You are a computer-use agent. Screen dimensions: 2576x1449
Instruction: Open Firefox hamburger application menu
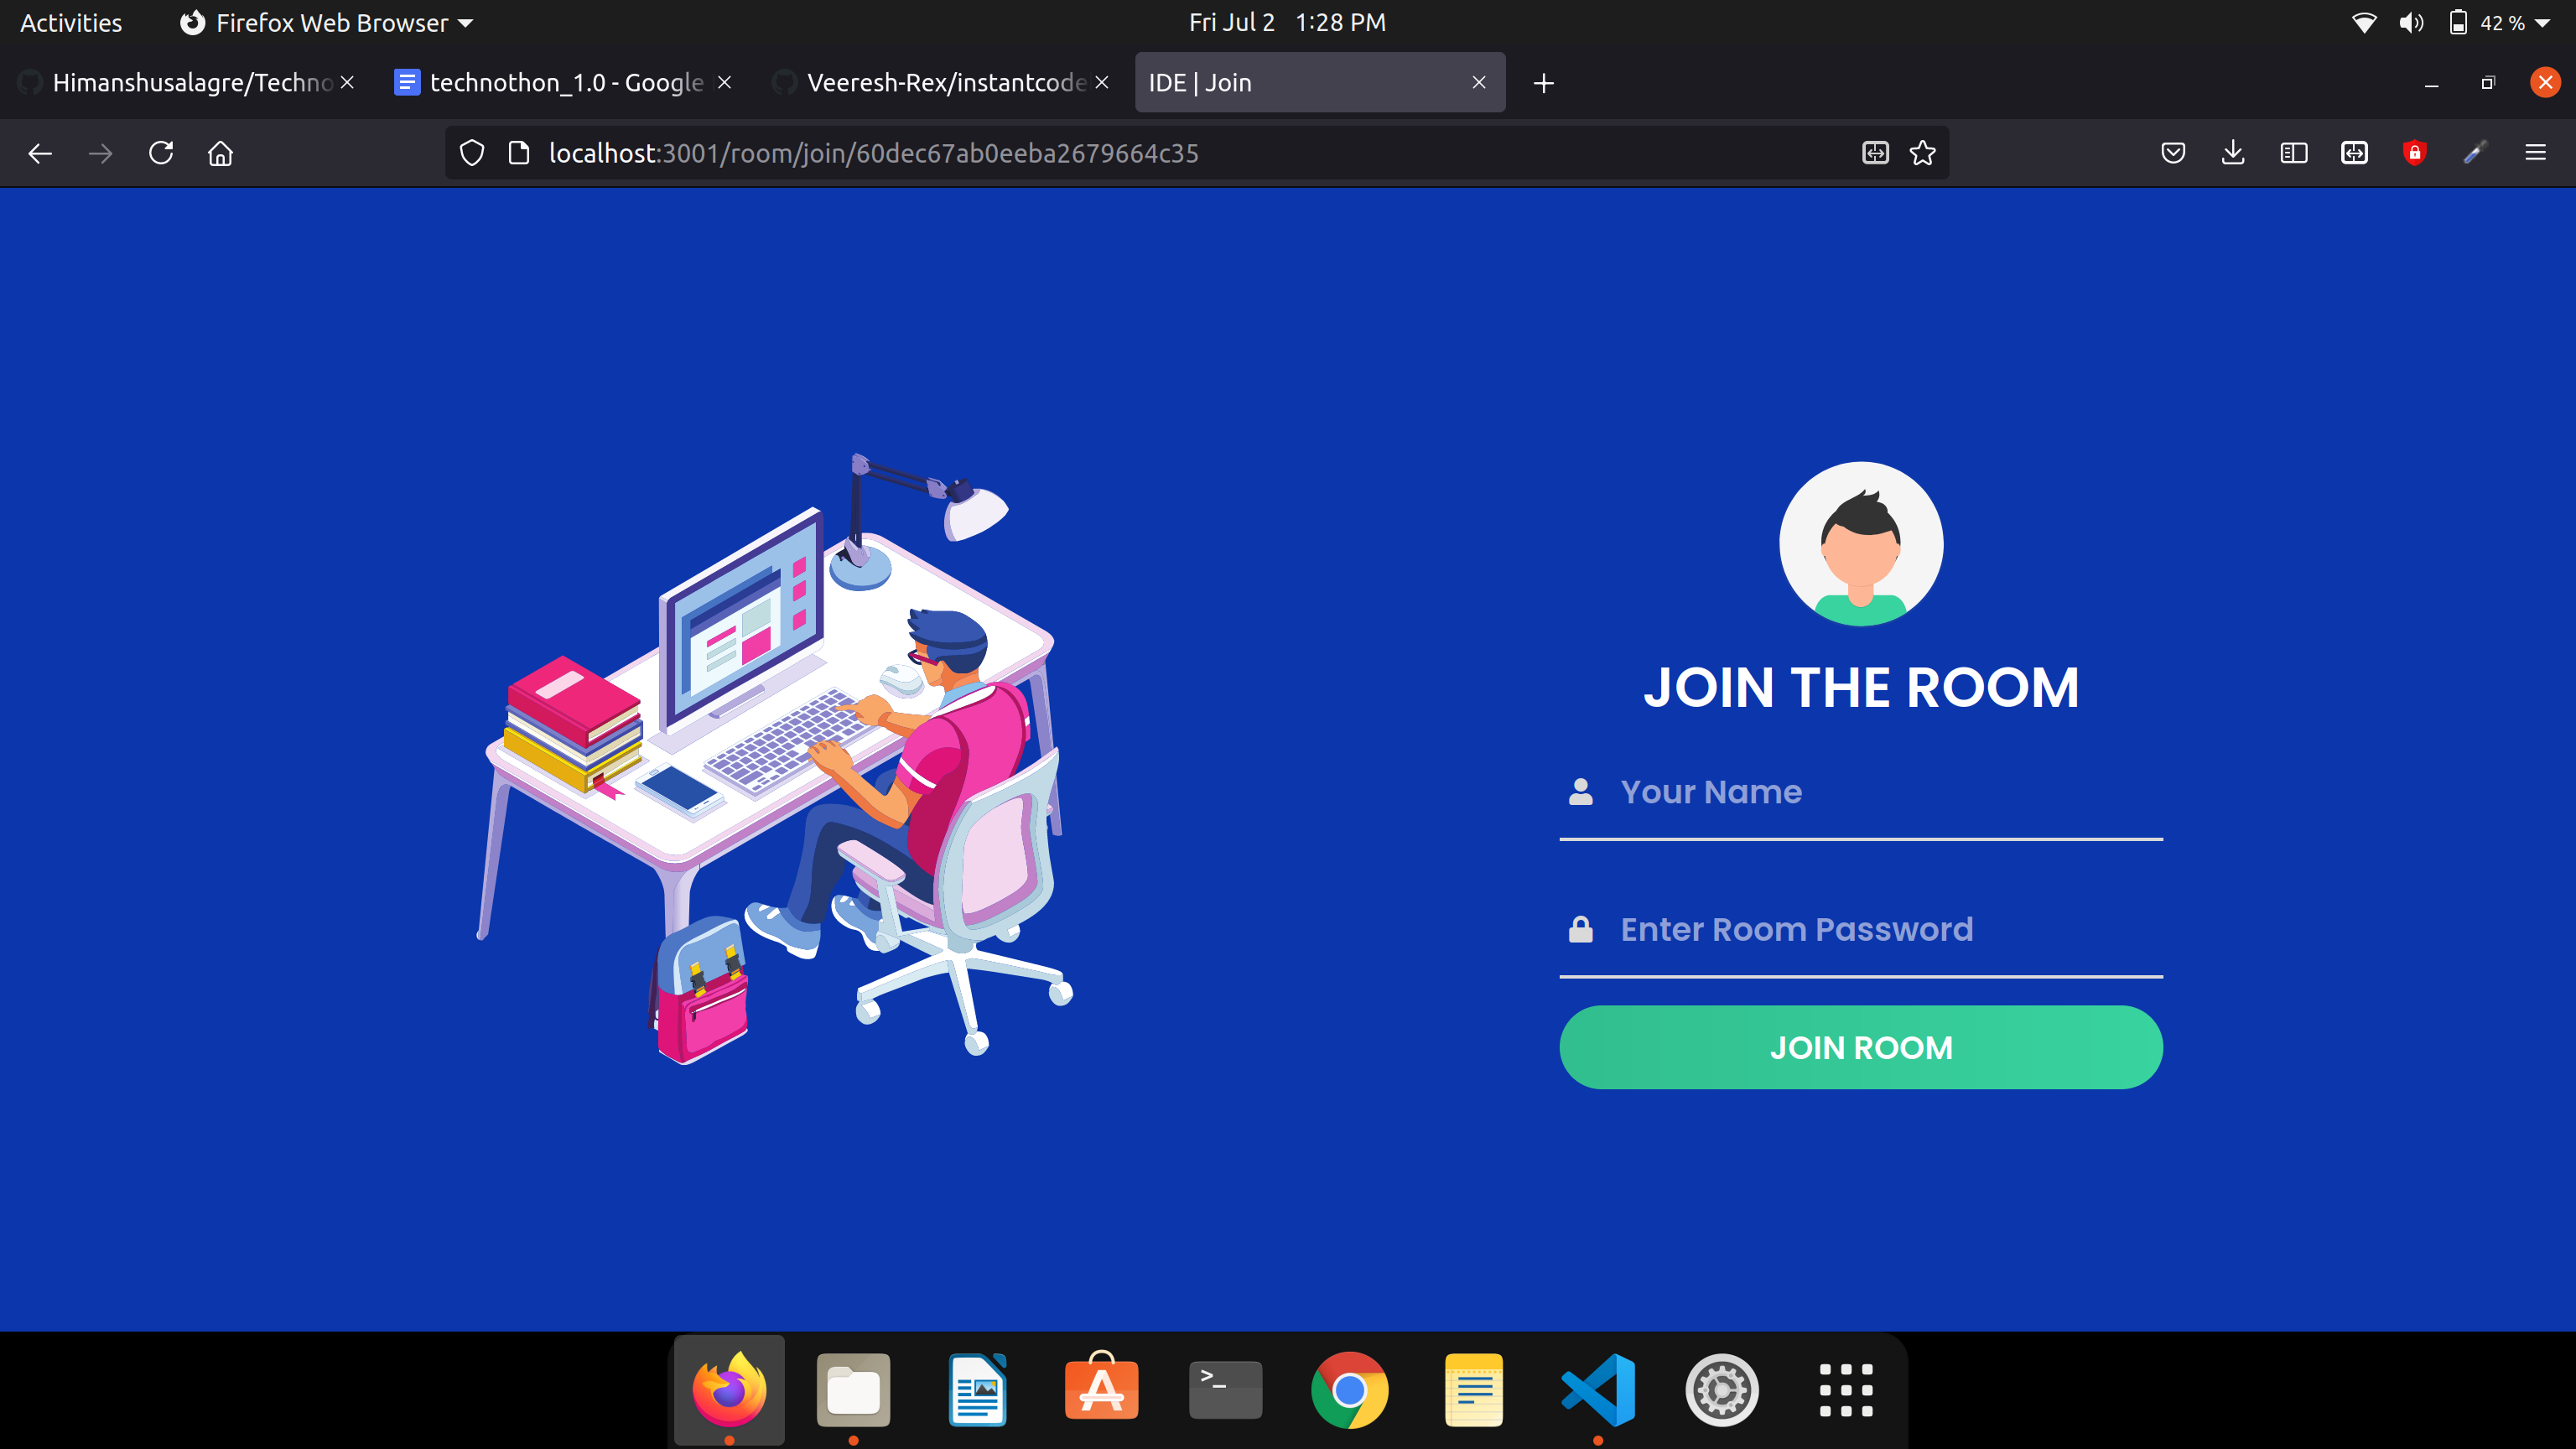(x=2535, y=153)
